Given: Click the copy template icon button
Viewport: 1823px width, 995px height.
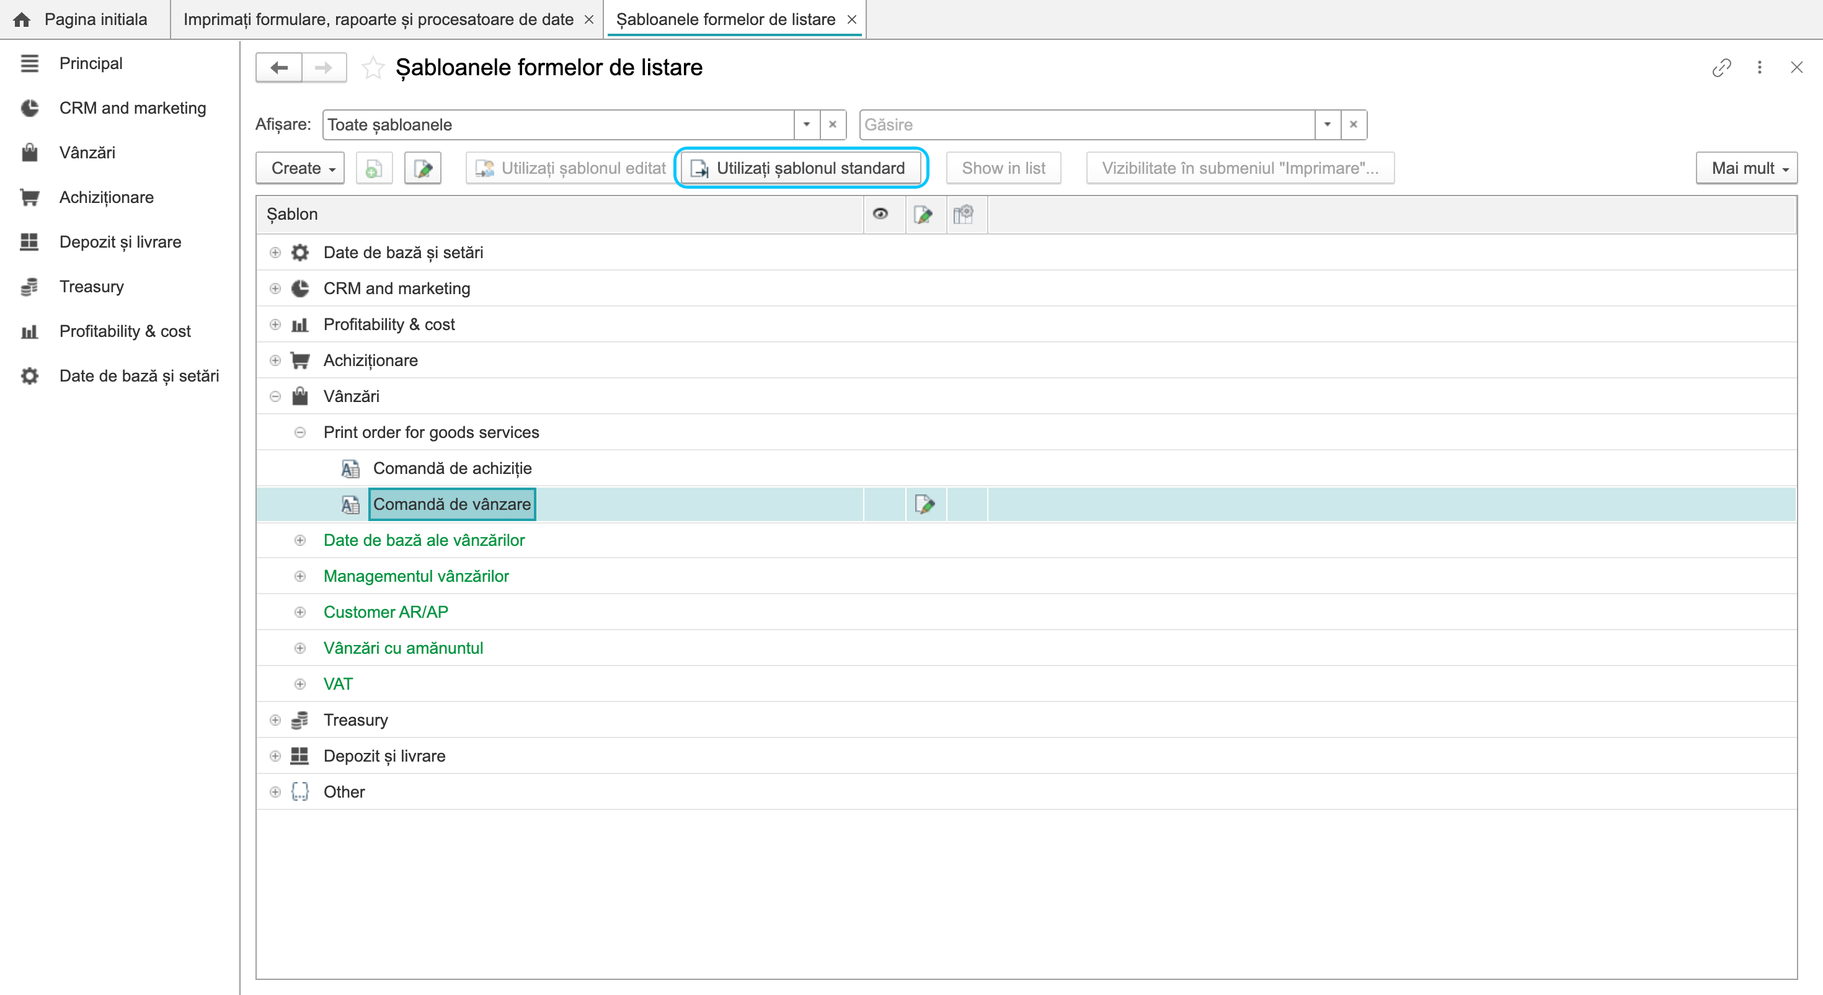Looking at the screenshot, I should 374,168.
